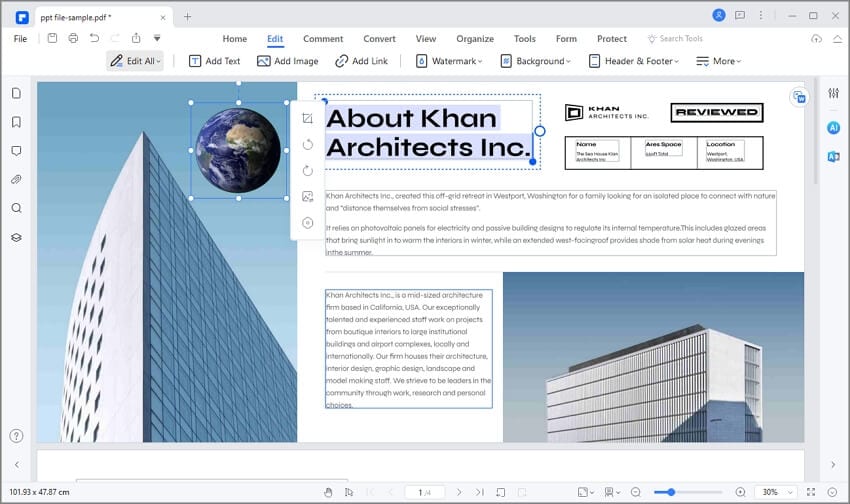This screenshot has height=504, width=850.
Task: Open the attachments paperclip panel
Action: tap(16, 179)
